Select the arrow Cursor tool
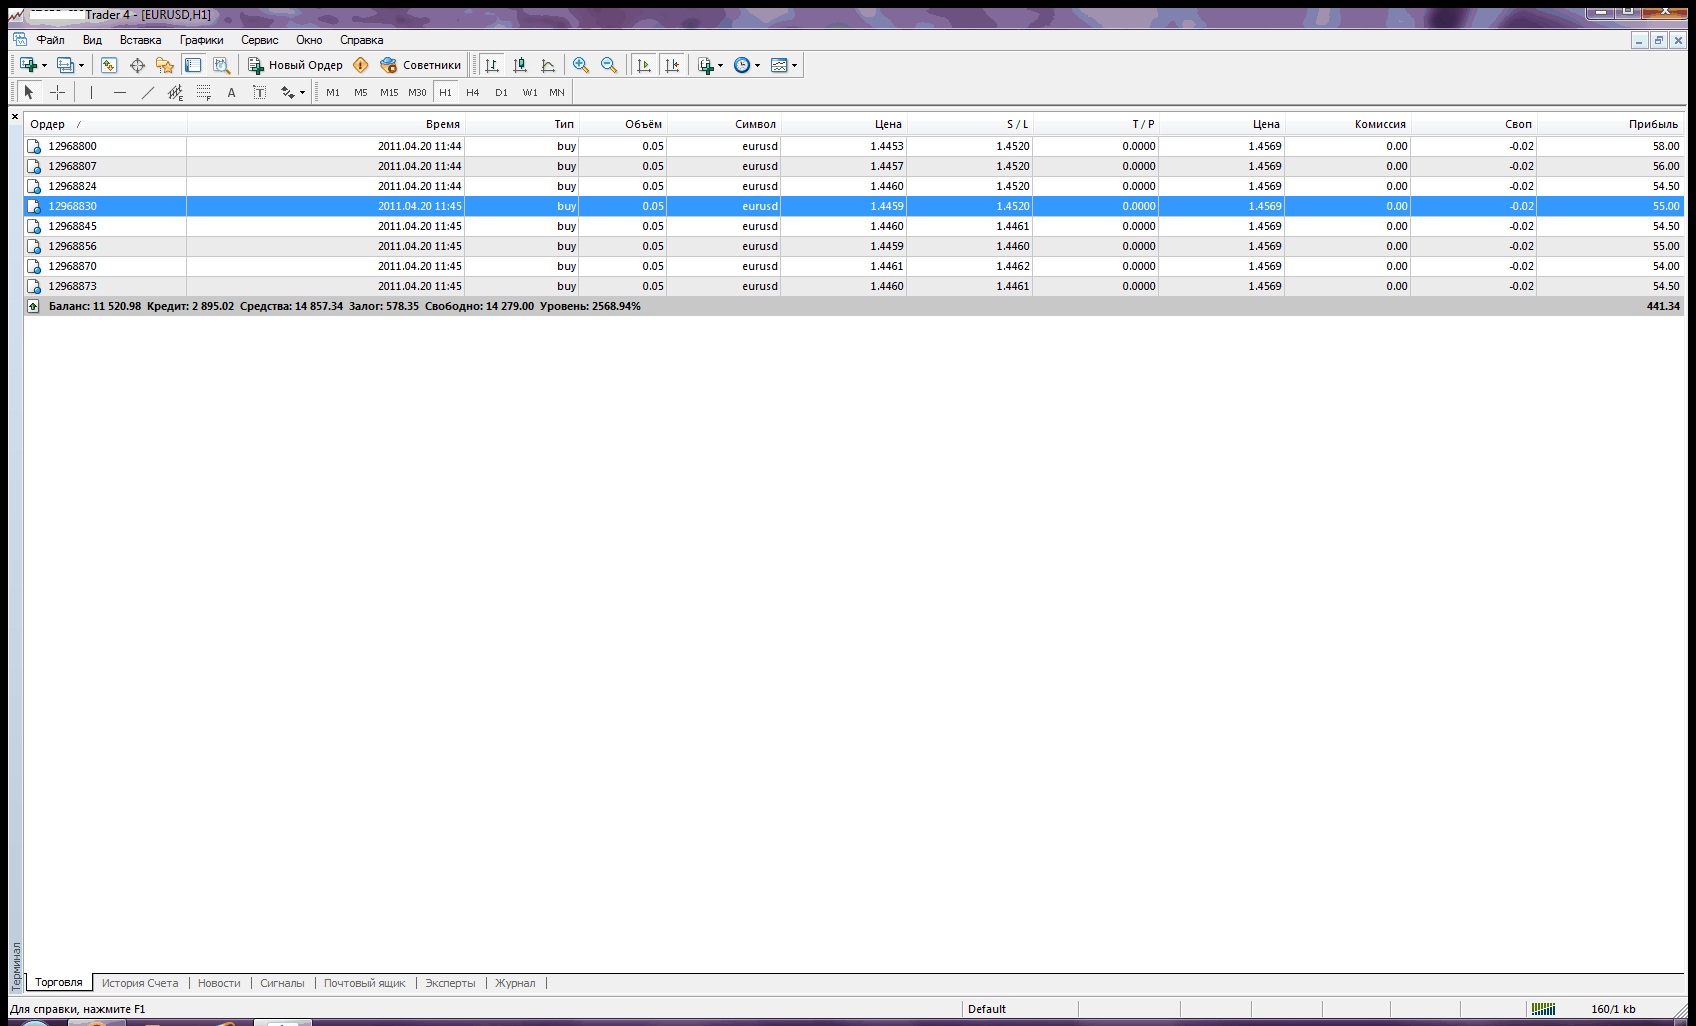This screenshot has height=1026, width=1696. coord(29,92)
